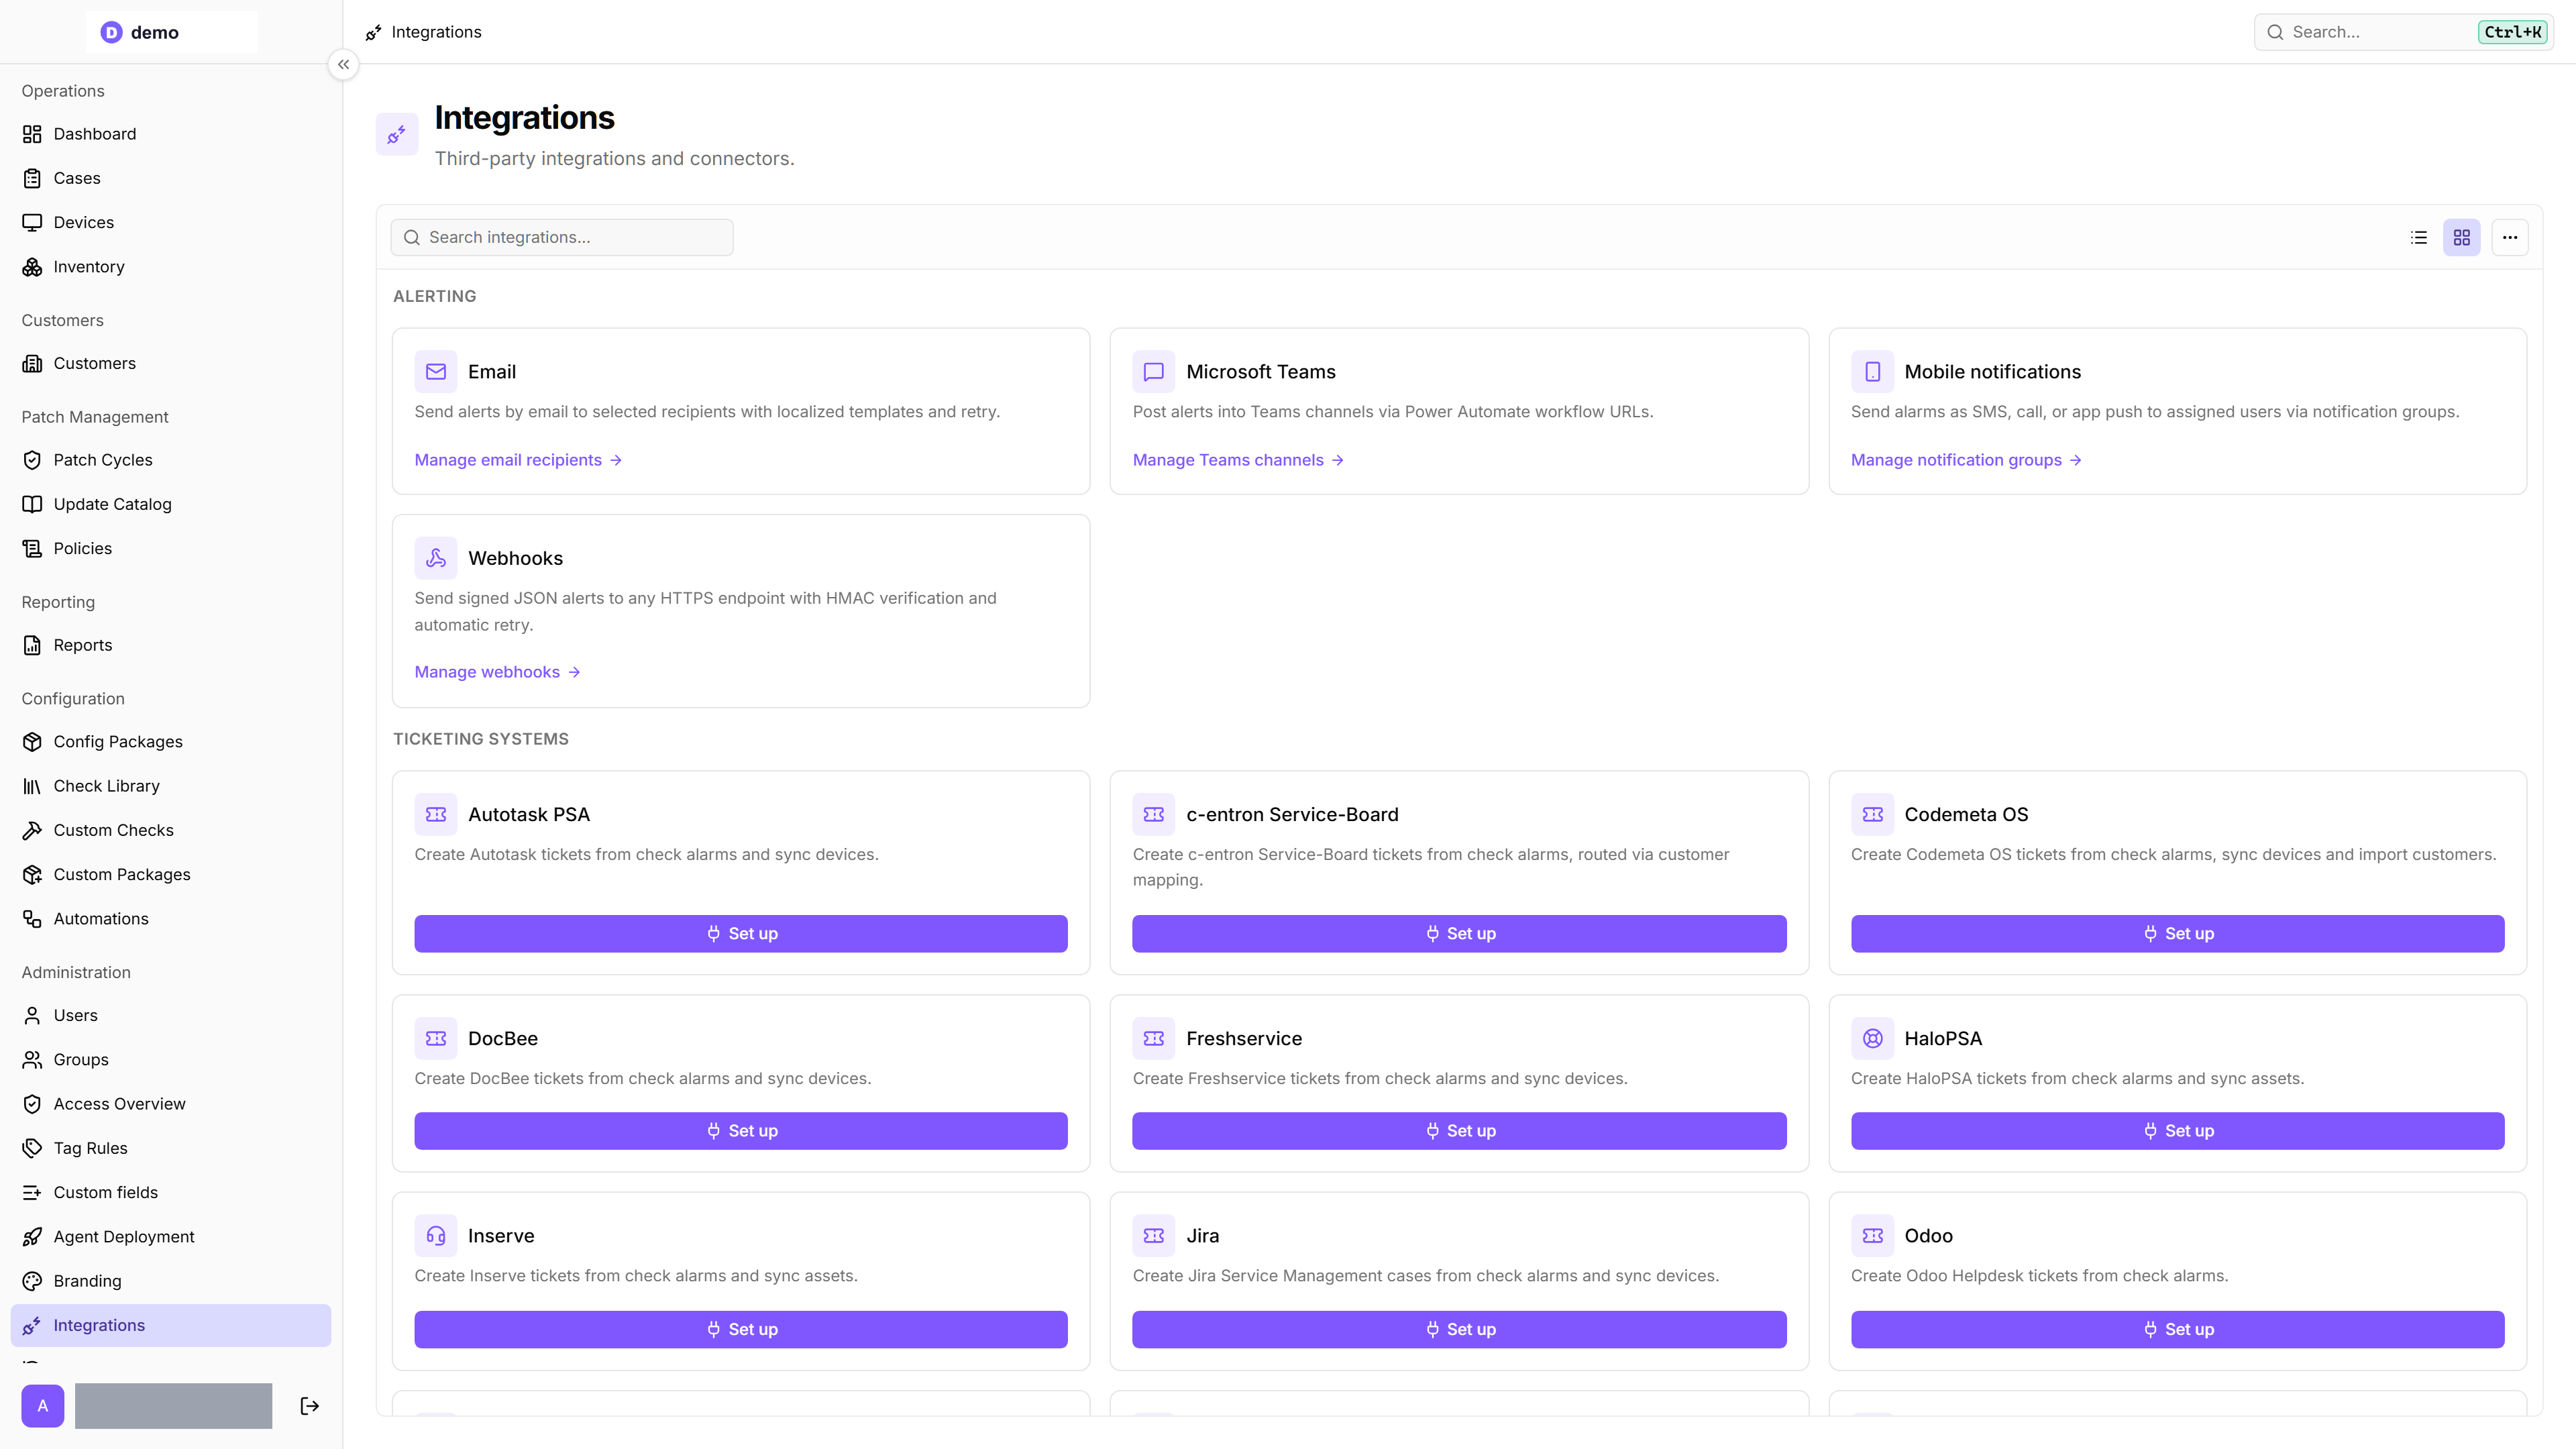The width and height of the screenshot is (2576, 1449).
Task: Open Groups in the sidebar
Action: (171, 1060)
